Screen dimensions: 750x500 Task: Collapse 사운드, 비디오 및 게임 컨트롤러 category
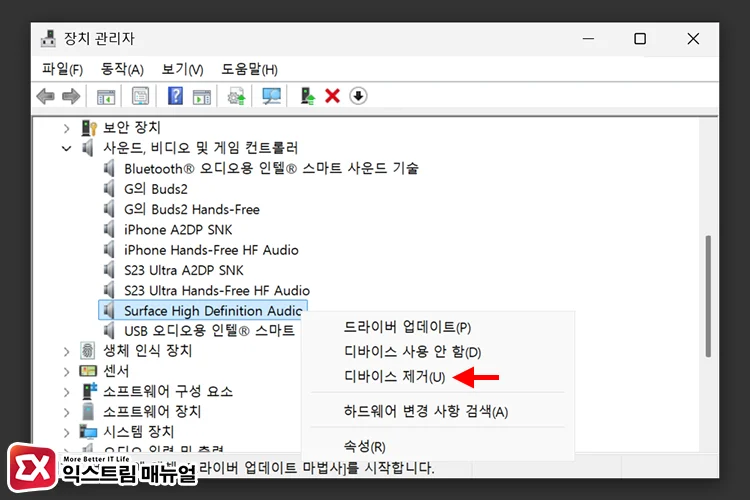pos(66,148)
